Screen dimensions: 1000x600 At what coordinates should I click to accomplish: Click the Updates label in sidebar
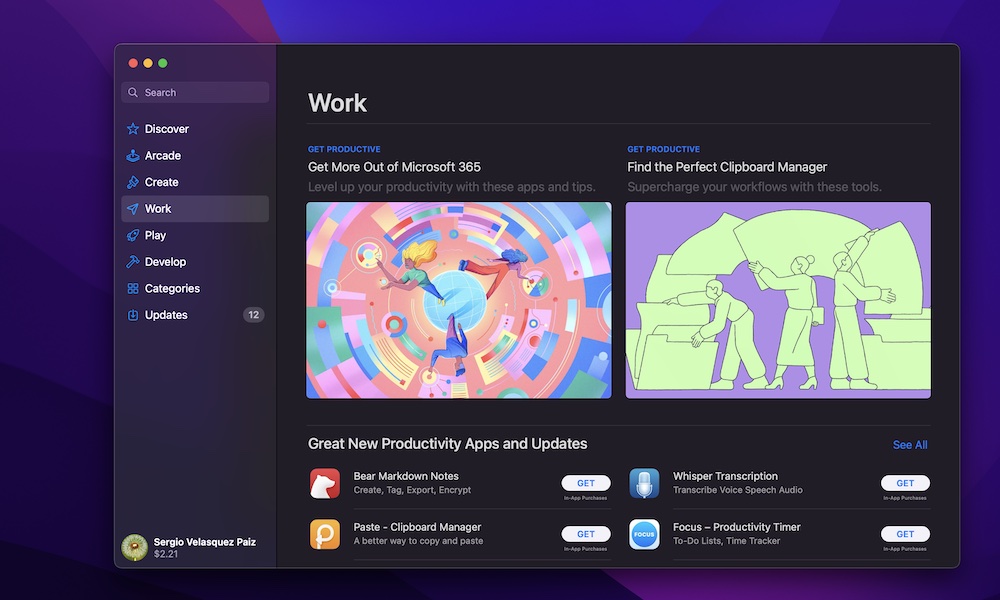[x=166, y=315]
